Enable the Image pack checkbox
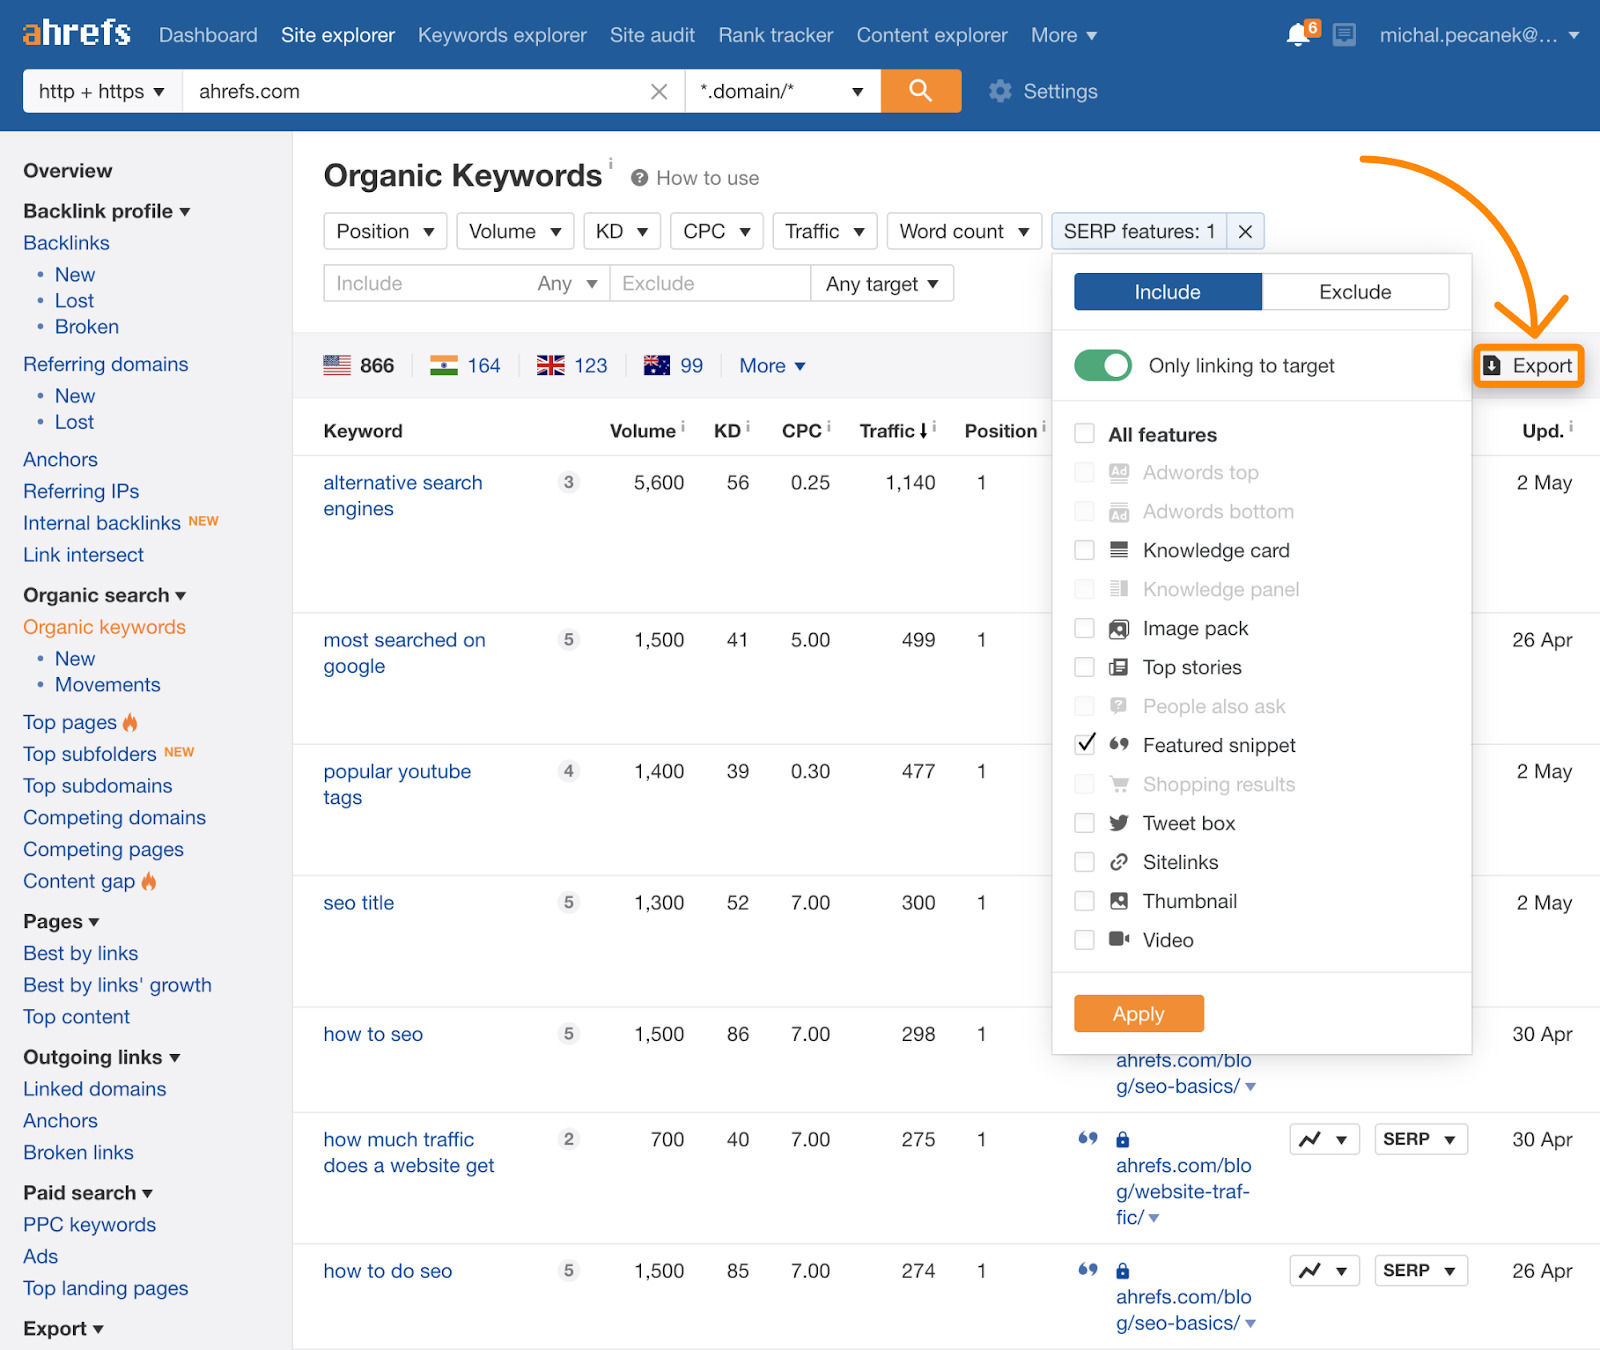This screenshot has width=1600, height=1350. [1084, 628]
